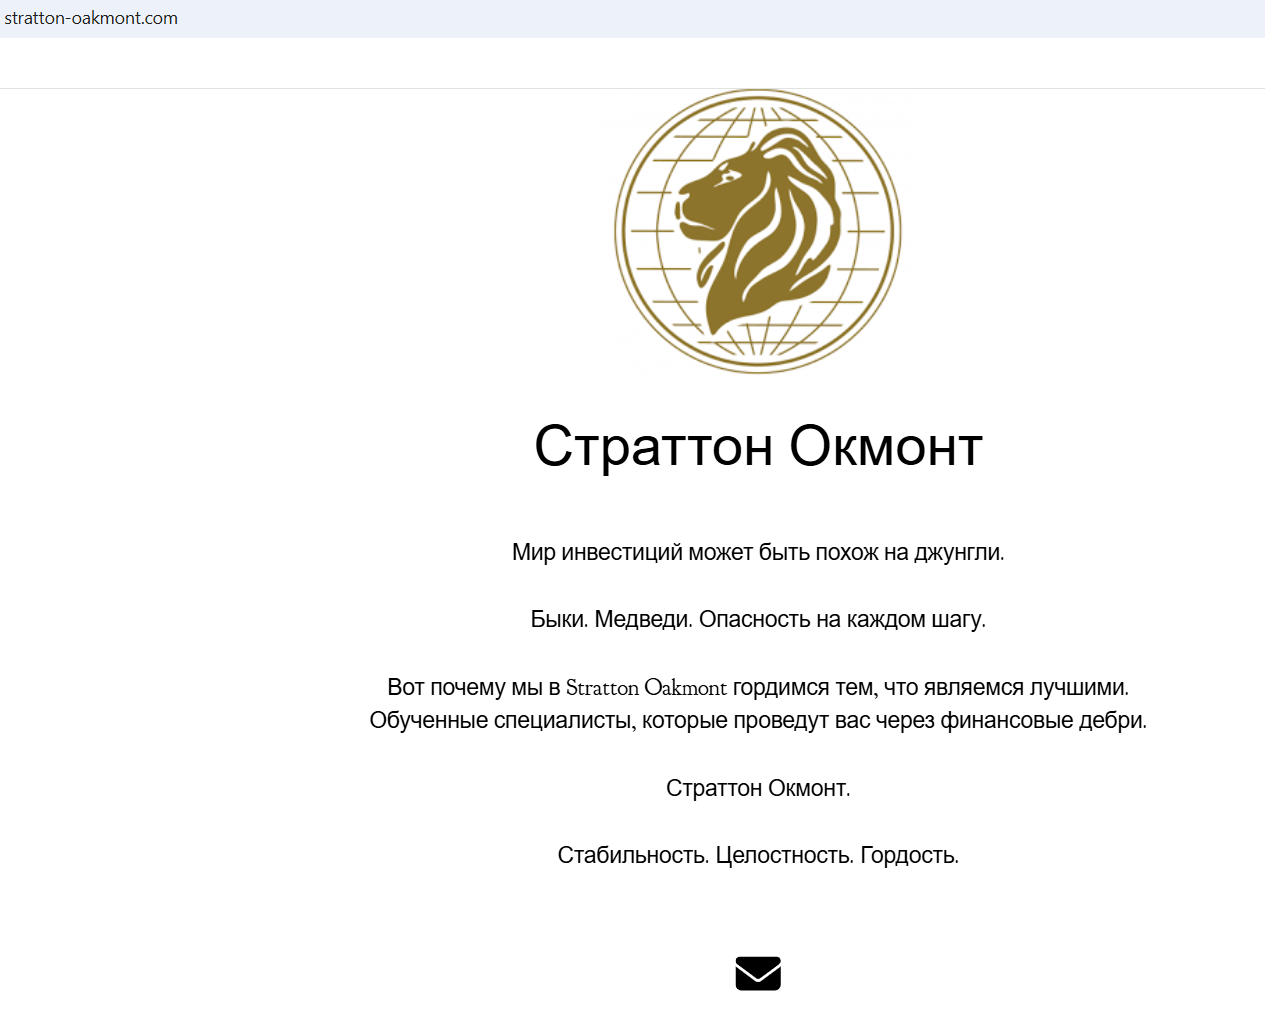Click the phrase финансовые дебри
Screen dimensions: 1265x1012
pos(1043,721)
